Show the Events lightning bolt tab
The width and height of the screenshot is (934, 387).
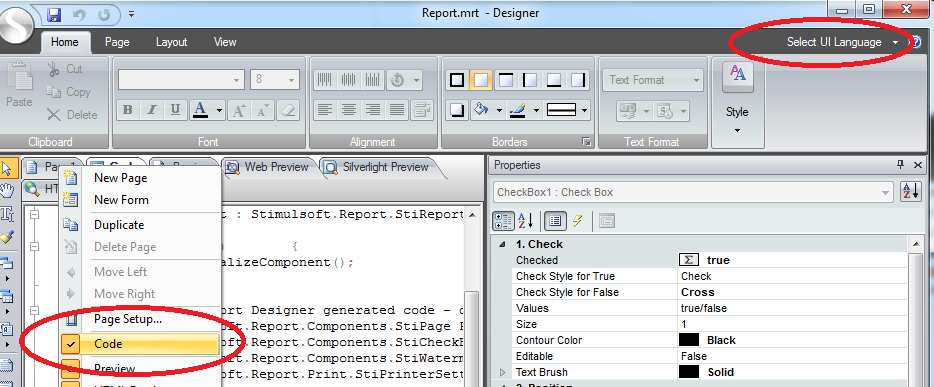(577, 221)
